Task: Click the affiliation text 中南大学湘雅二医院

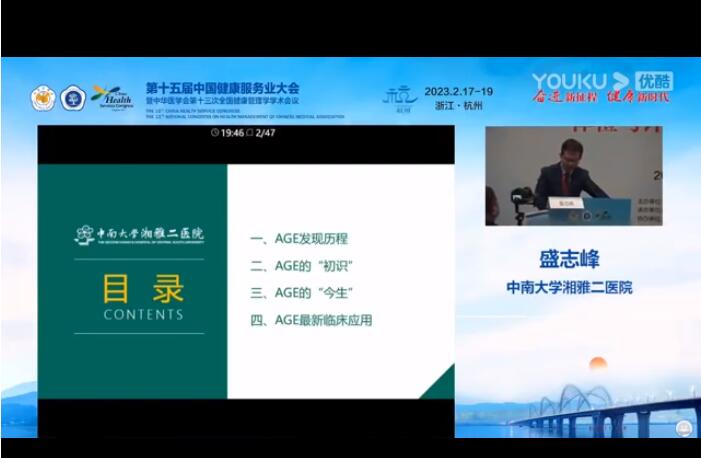Action: (x=569, y=288)
